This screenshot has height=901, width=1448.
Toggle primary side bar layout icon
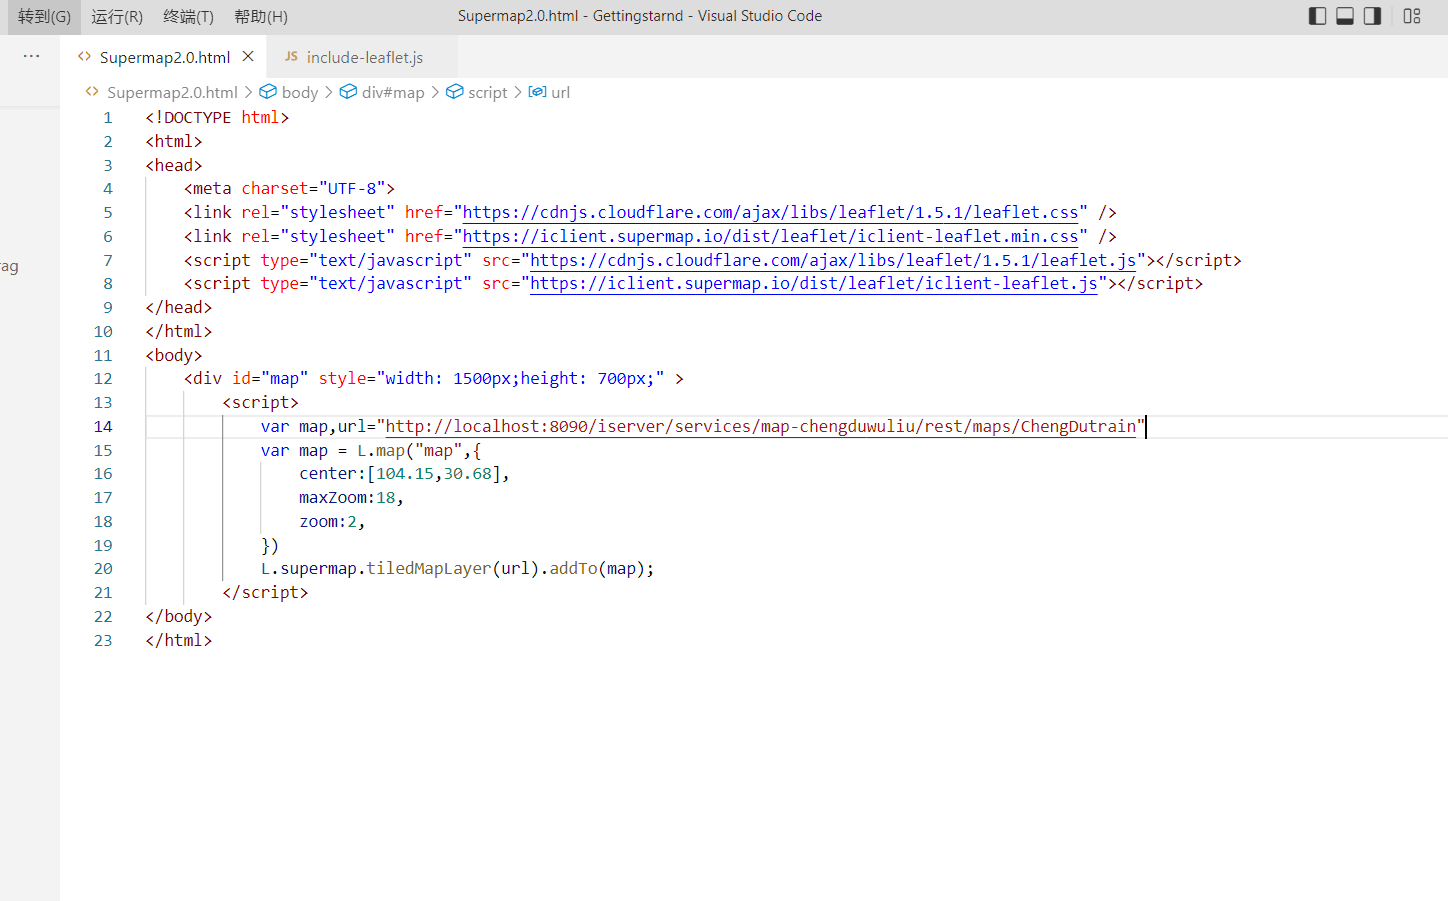[x=1318, y=16]
